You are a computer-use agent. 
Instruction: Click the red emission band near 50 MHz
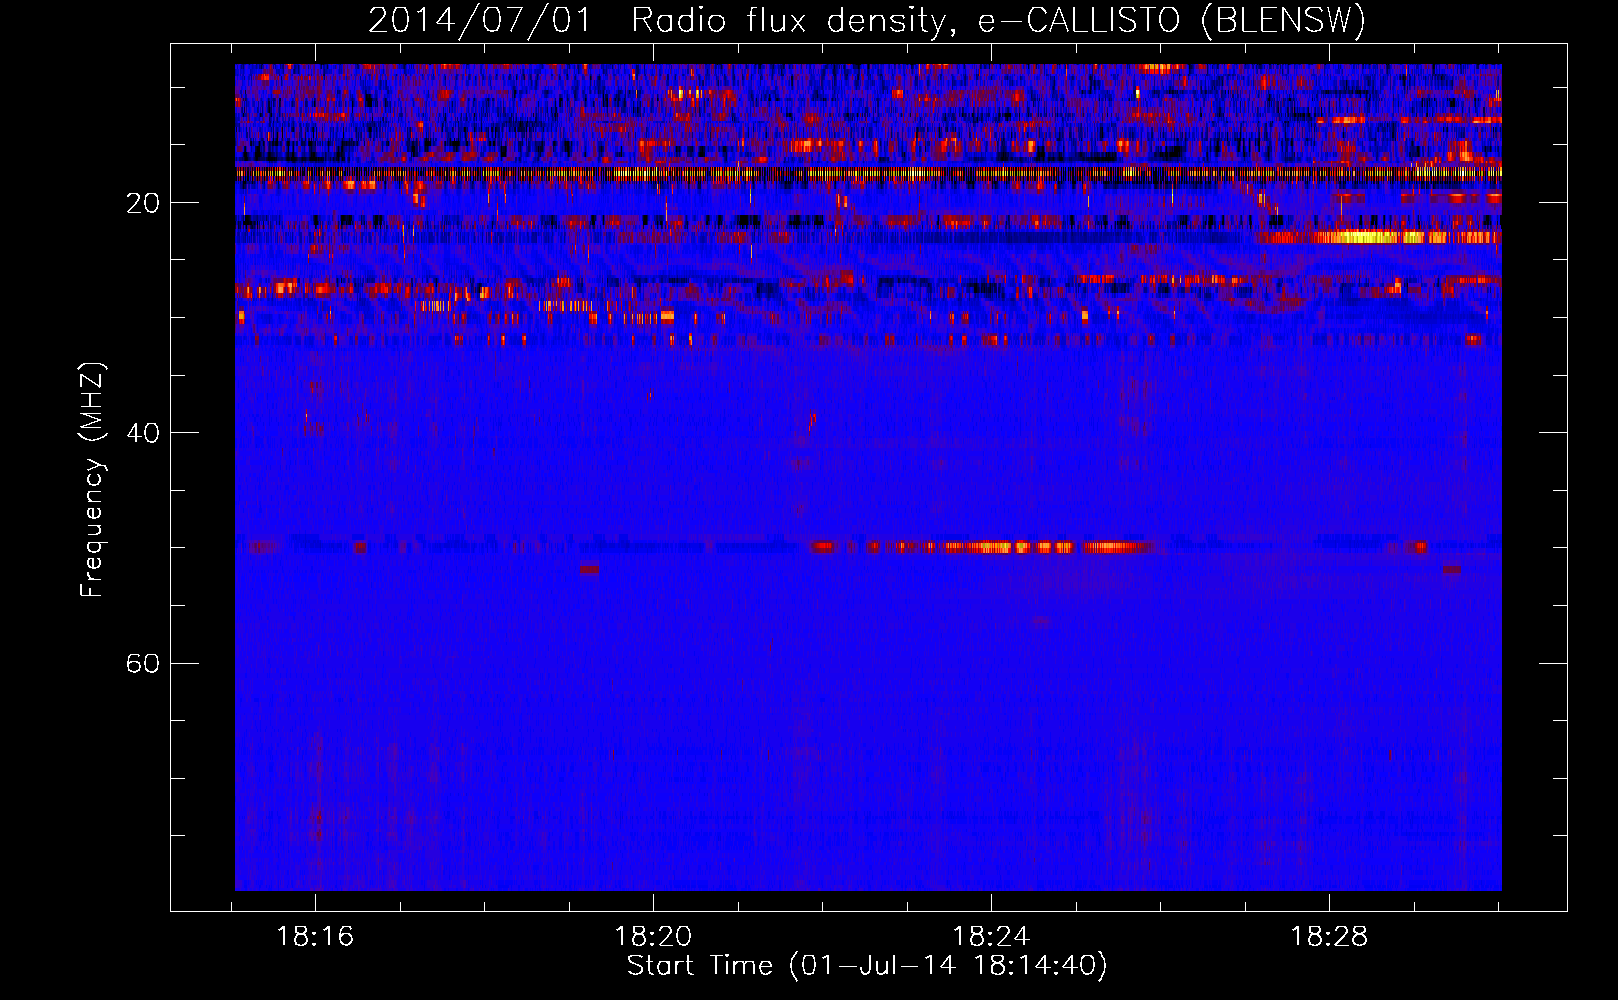tap(982, 547)
